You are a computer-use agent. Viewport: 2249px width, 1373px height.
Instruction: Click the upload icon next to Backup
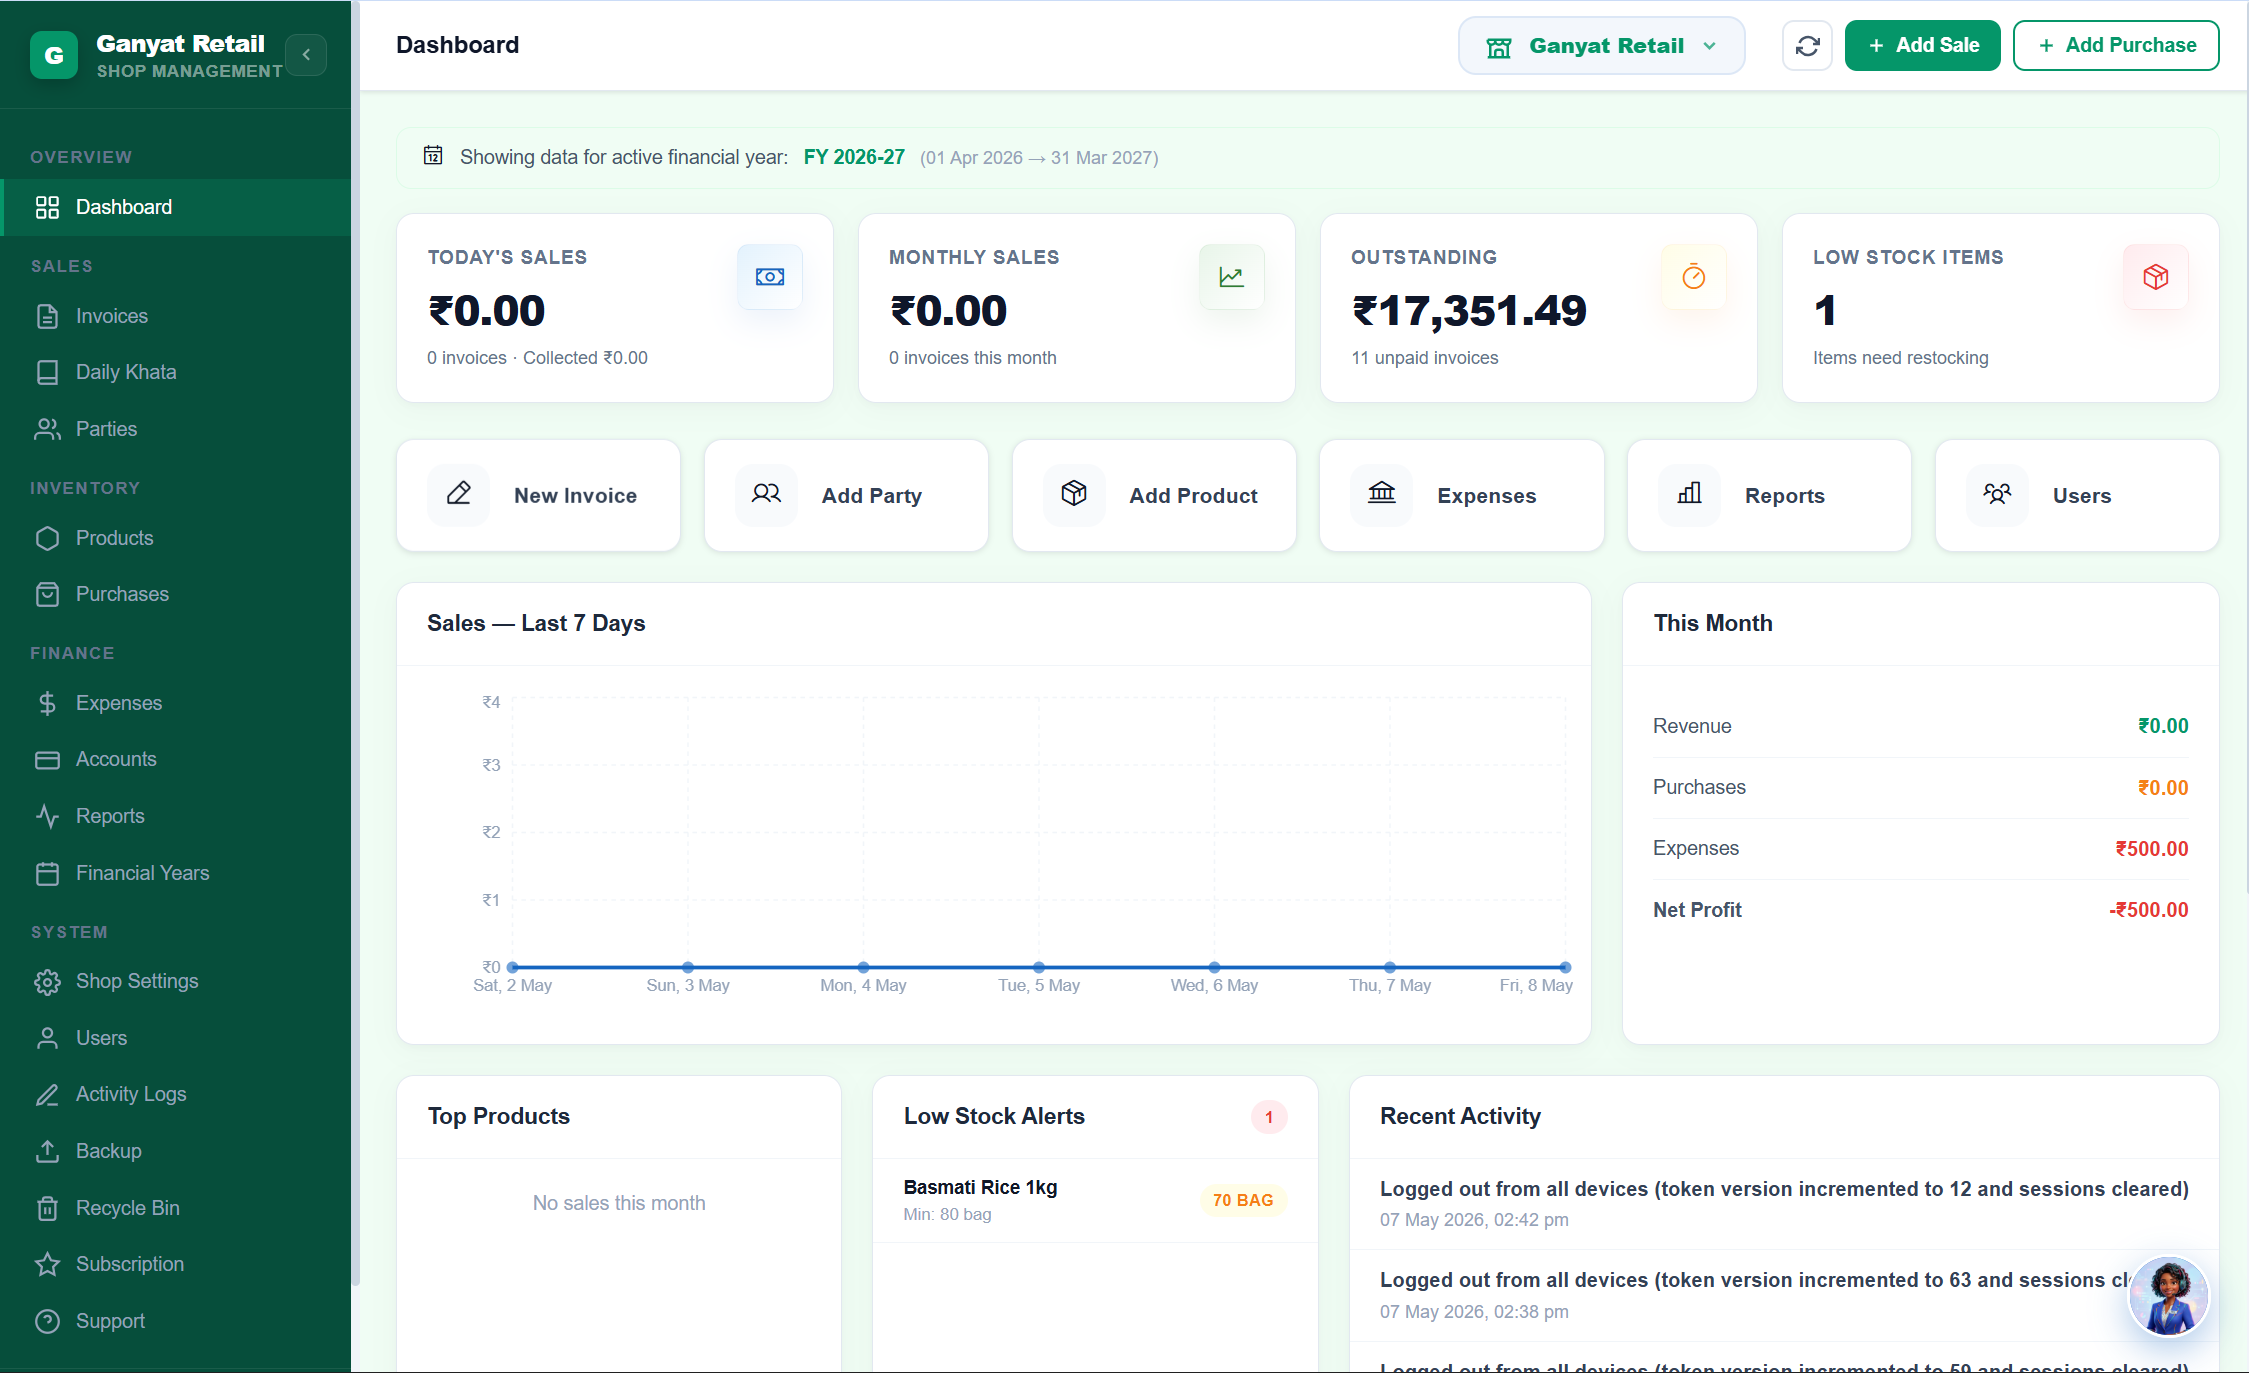click(x=47, y=1151)
